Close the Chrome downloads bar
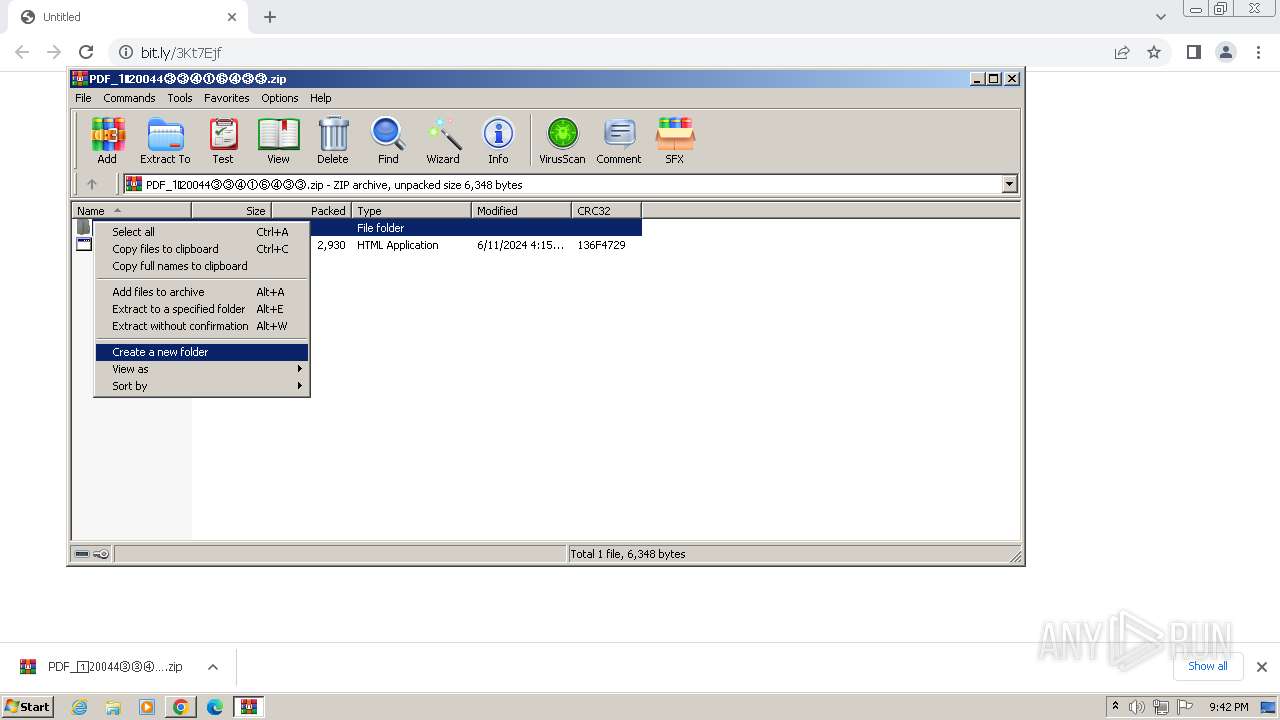The image size is (1280, 720). point(1261,667)
